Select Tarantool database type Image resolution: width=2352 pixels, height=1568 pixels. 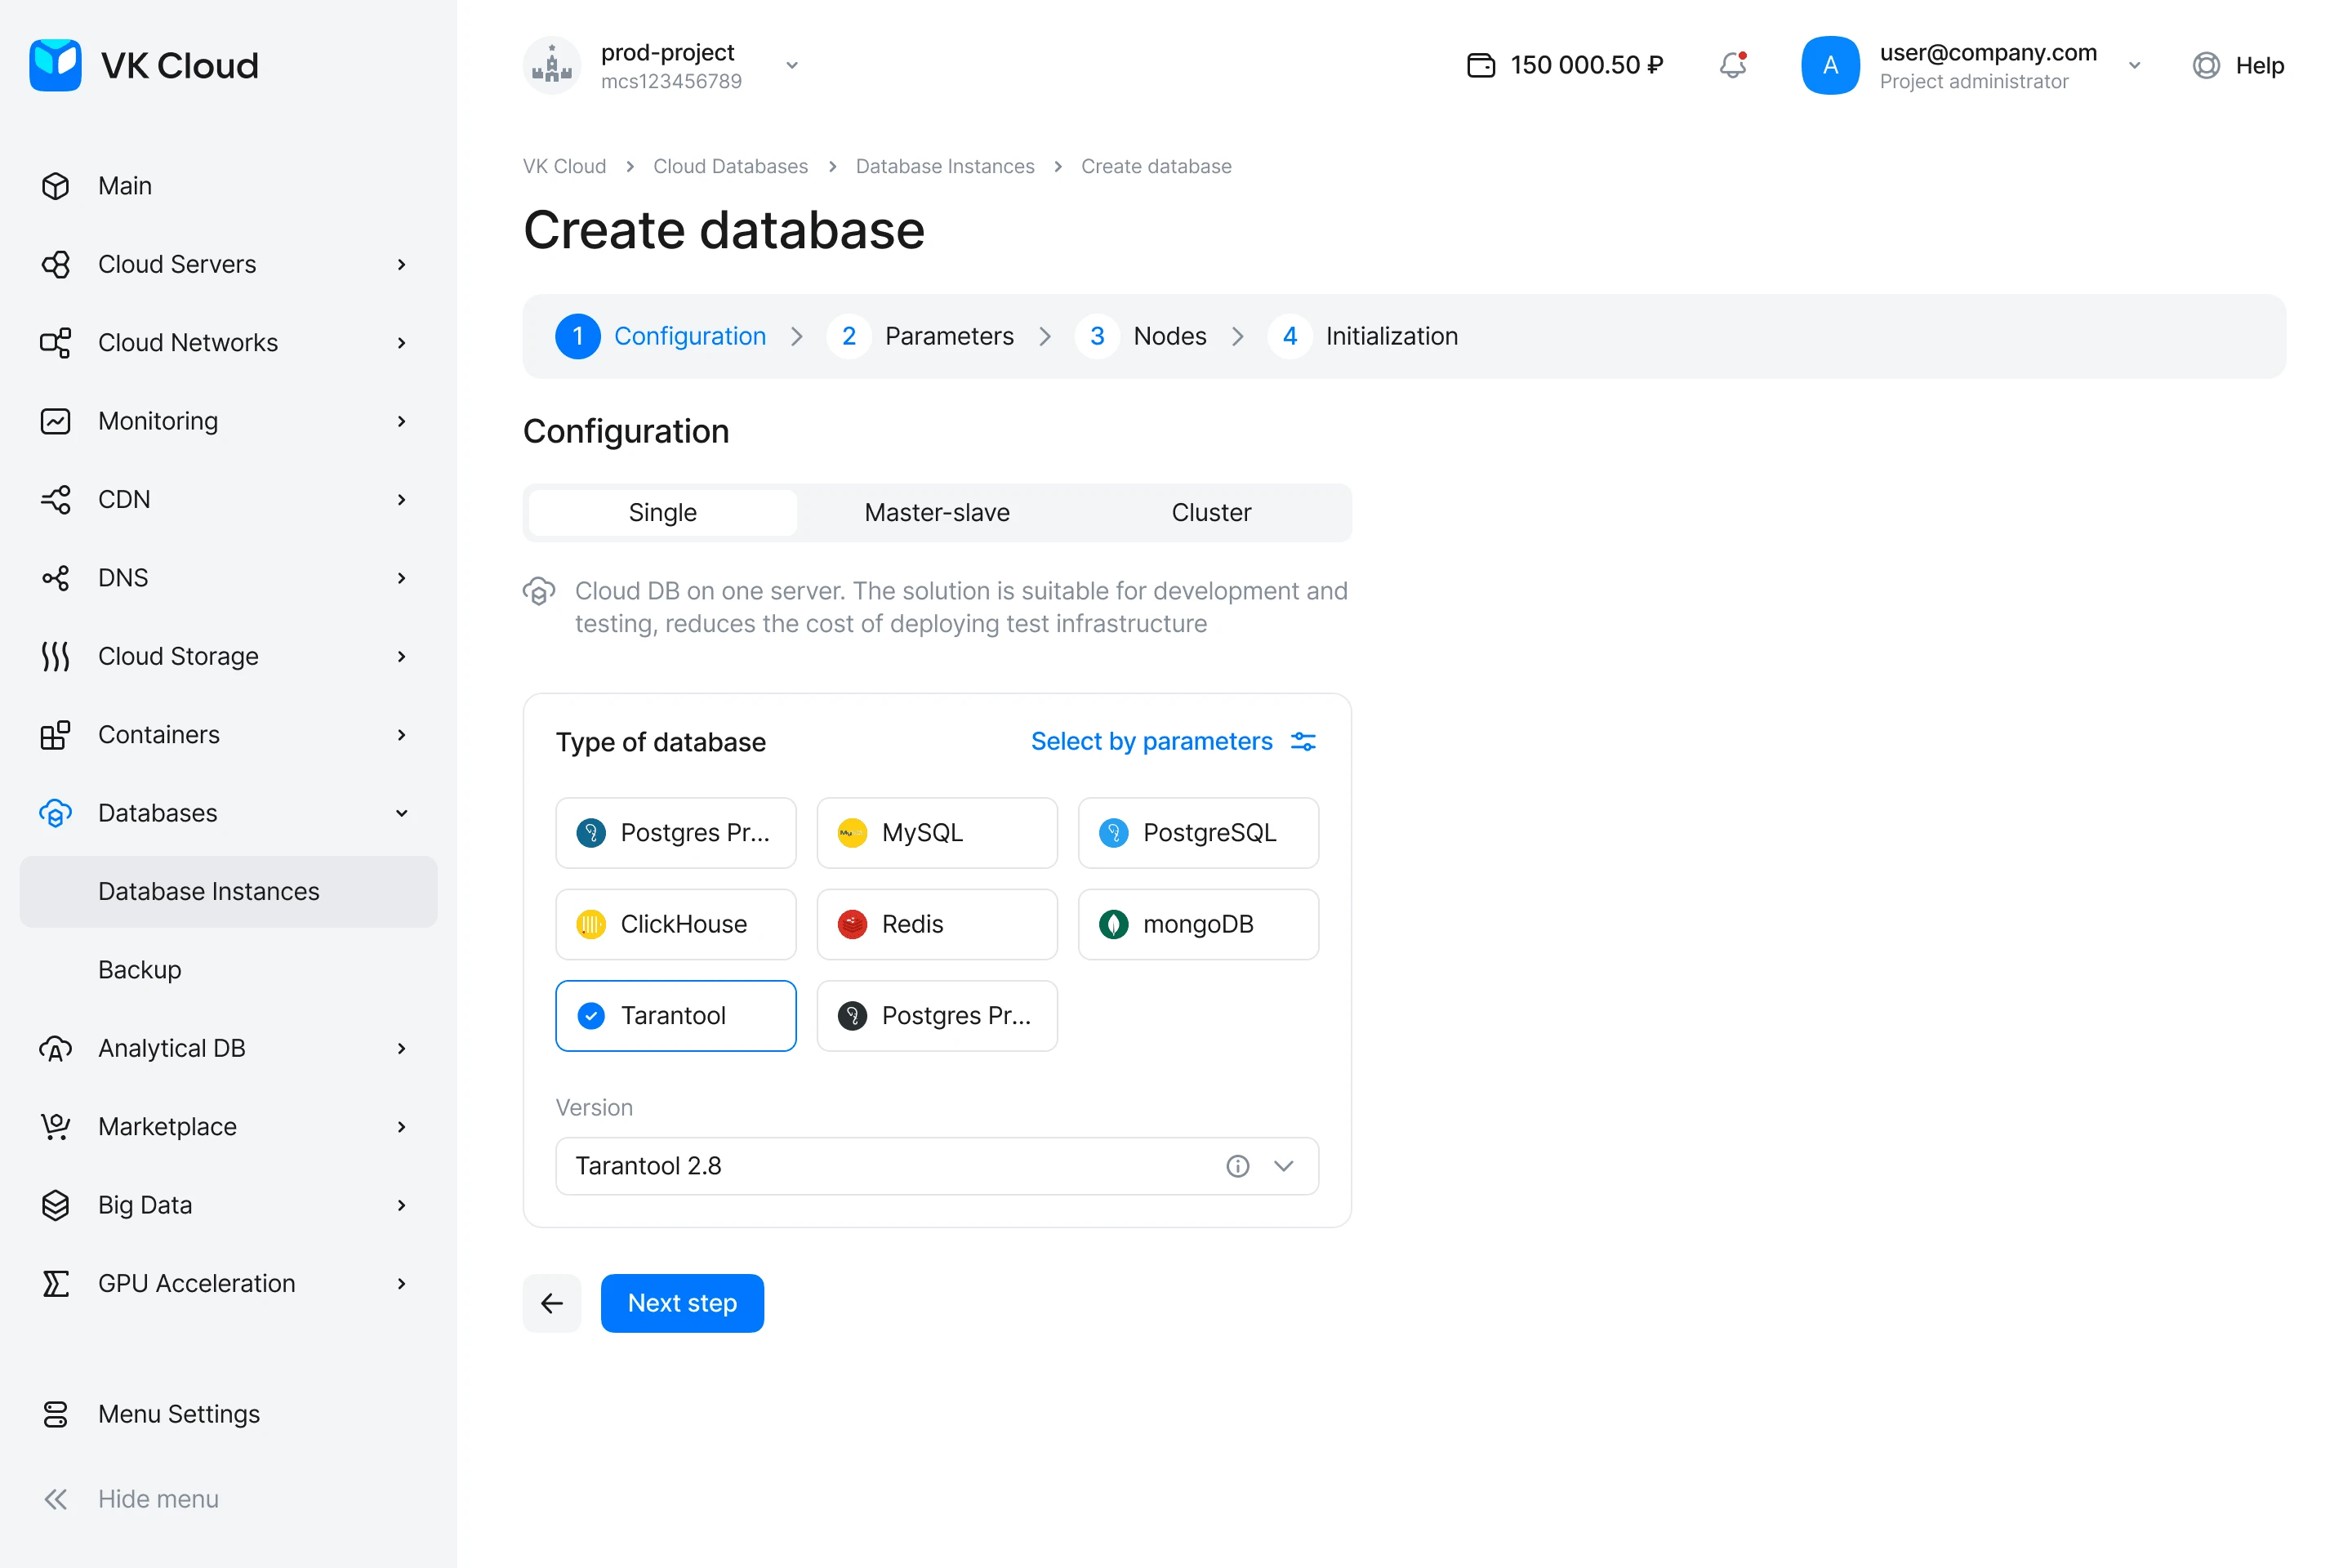[x=676, y=1016]
